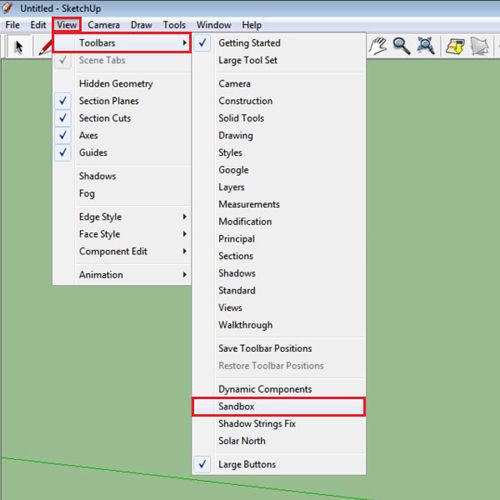Click the greyed Share Model icon

pyautogui.click(x=480, y=46)
